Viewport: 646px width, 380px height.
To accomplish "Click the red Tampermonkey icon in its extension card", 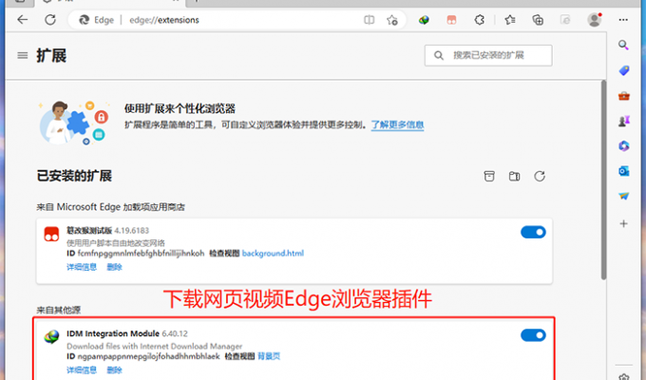I will [51, 234].
